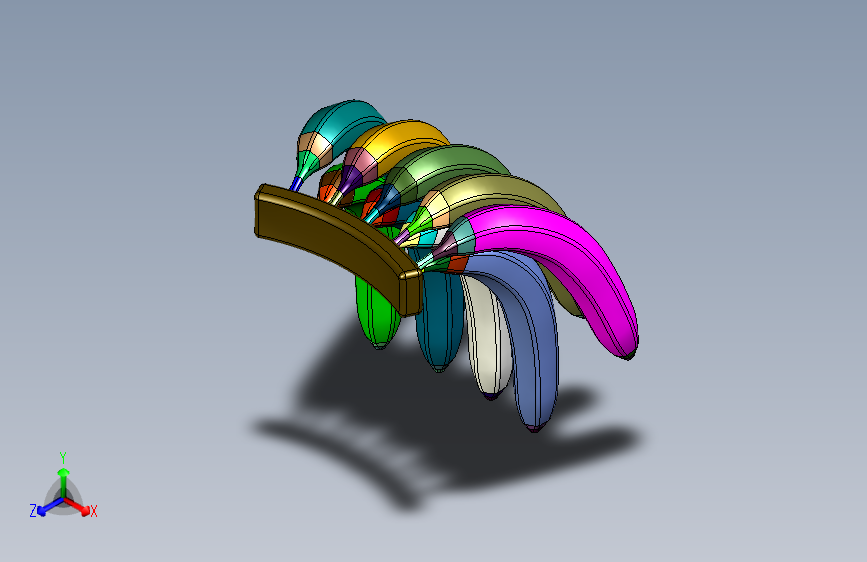Click the red X axis of the orientation triad

[x=77, y=506]
